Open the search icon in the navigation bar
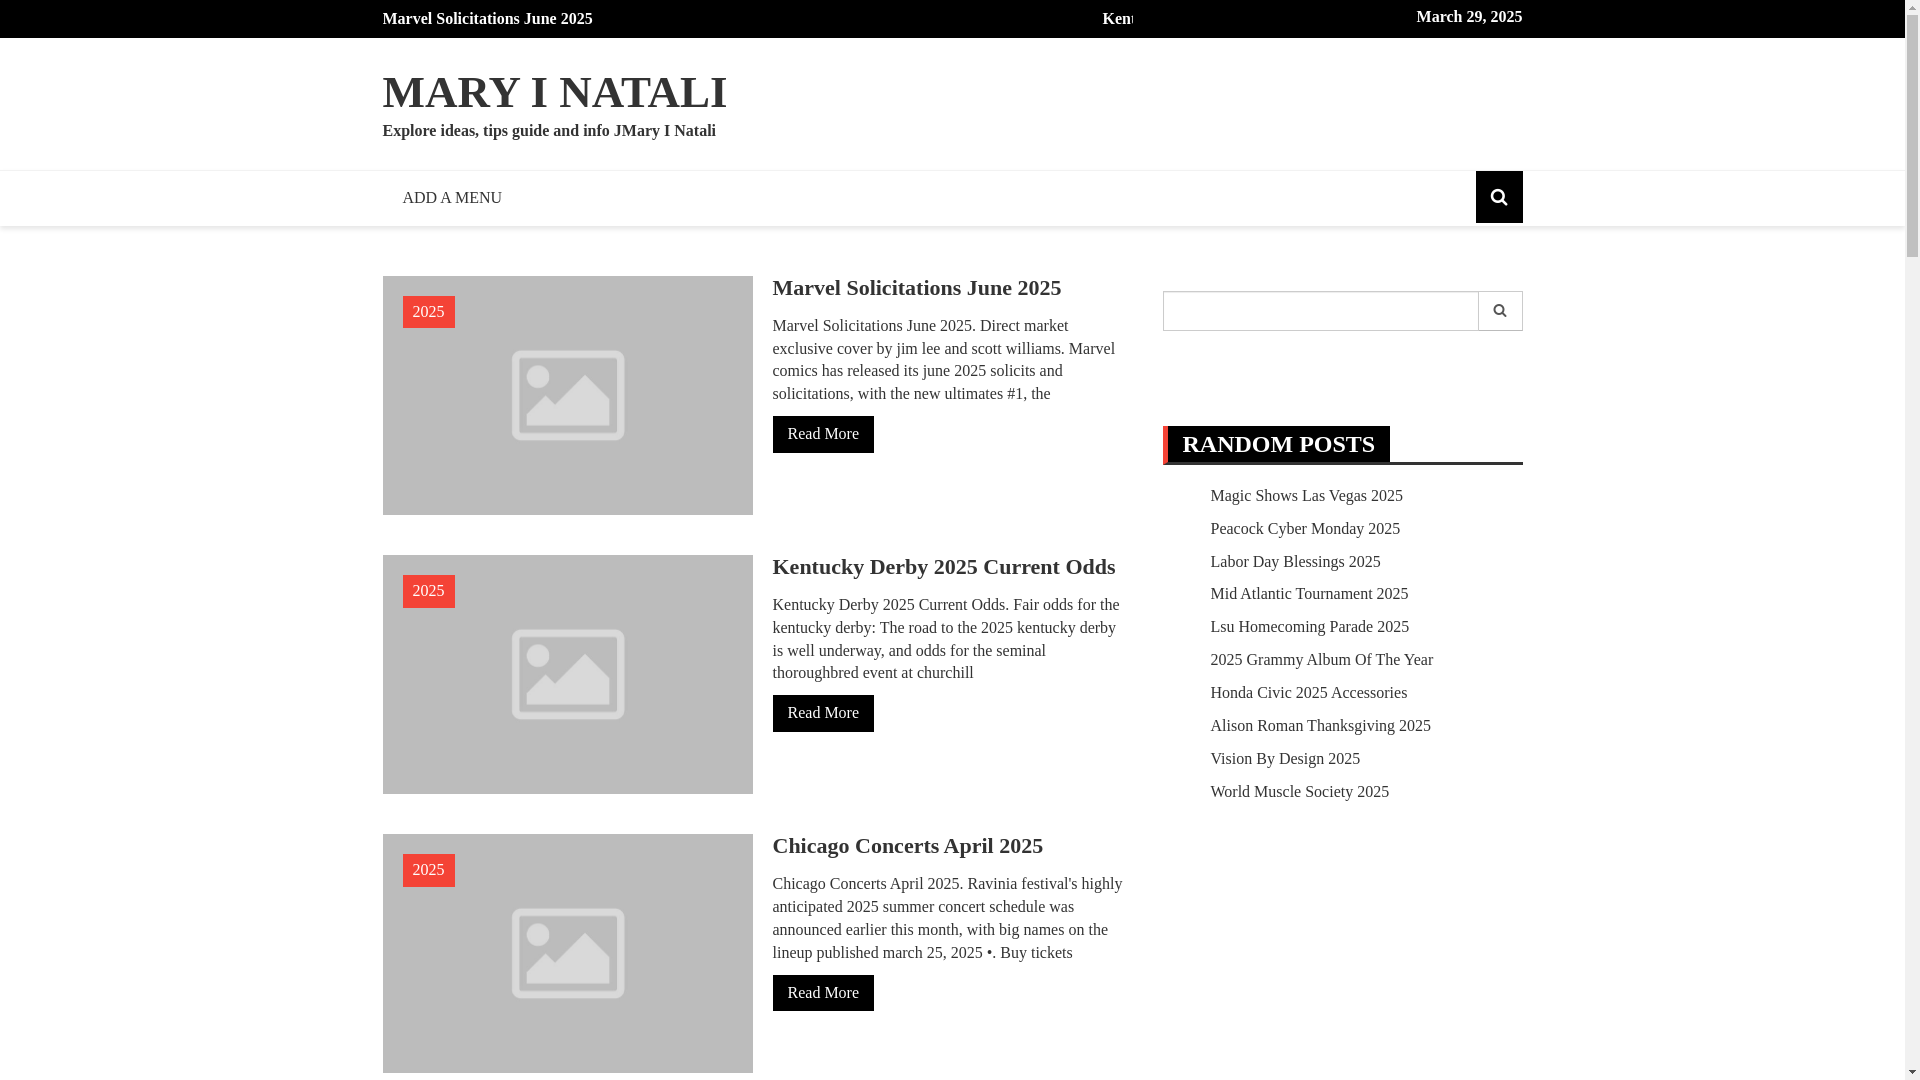Image resolution: width=1920 pixels, height=1080 pixels. point(1498,197)
